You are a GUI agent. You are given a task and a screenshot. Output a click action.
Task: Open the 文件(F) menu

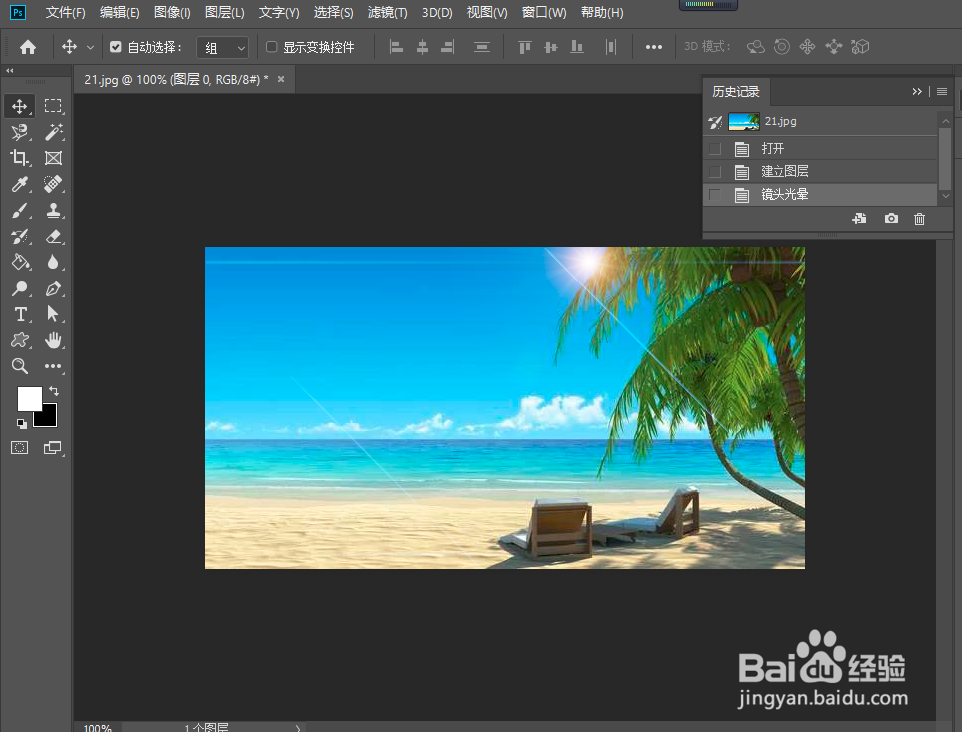click(x=65, y=12)
